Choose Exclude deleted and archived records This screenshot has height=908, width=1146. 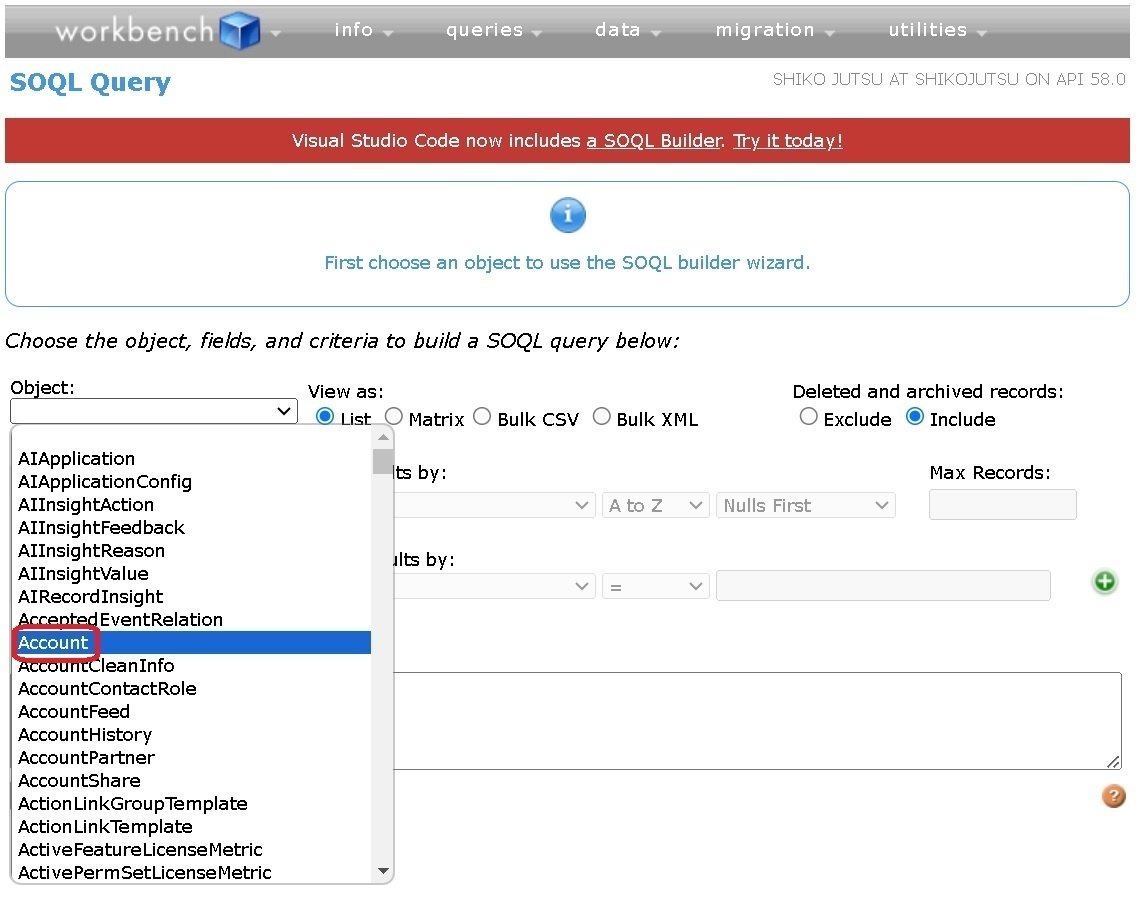tap(808, 417)
